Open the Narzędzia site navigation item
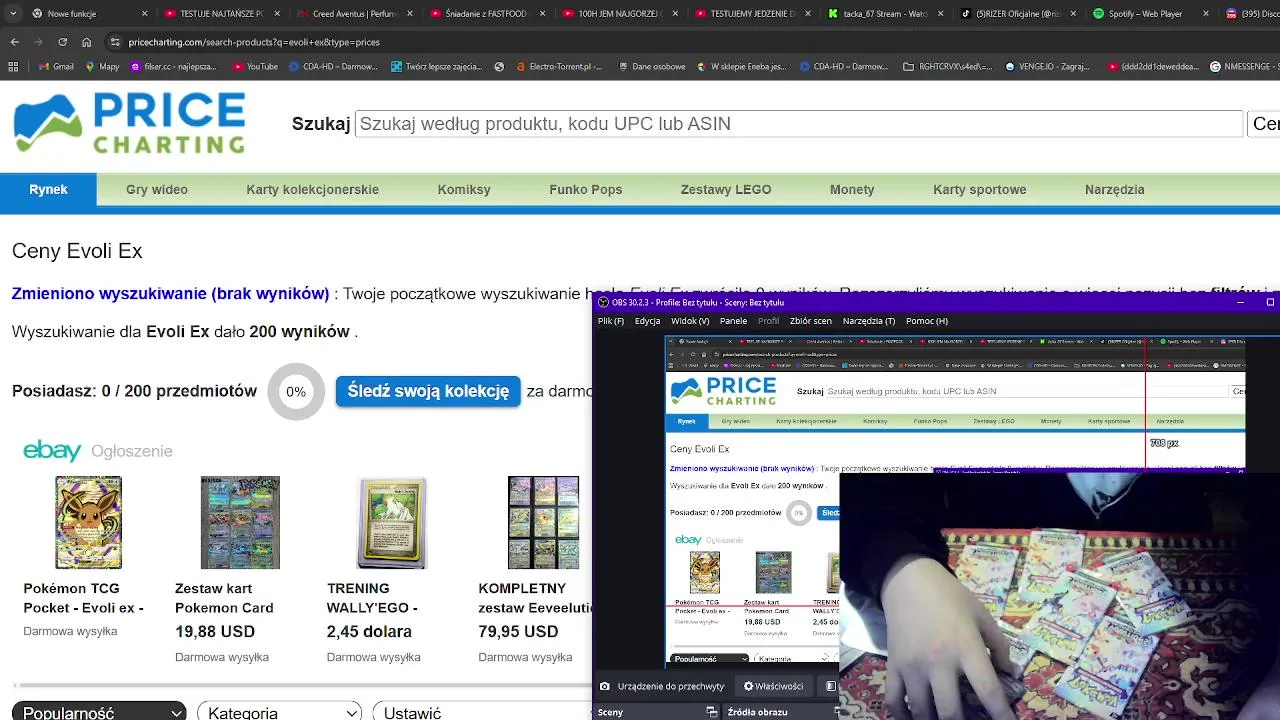Viewport: 1280px width, 720px height. coord(1115,189)
